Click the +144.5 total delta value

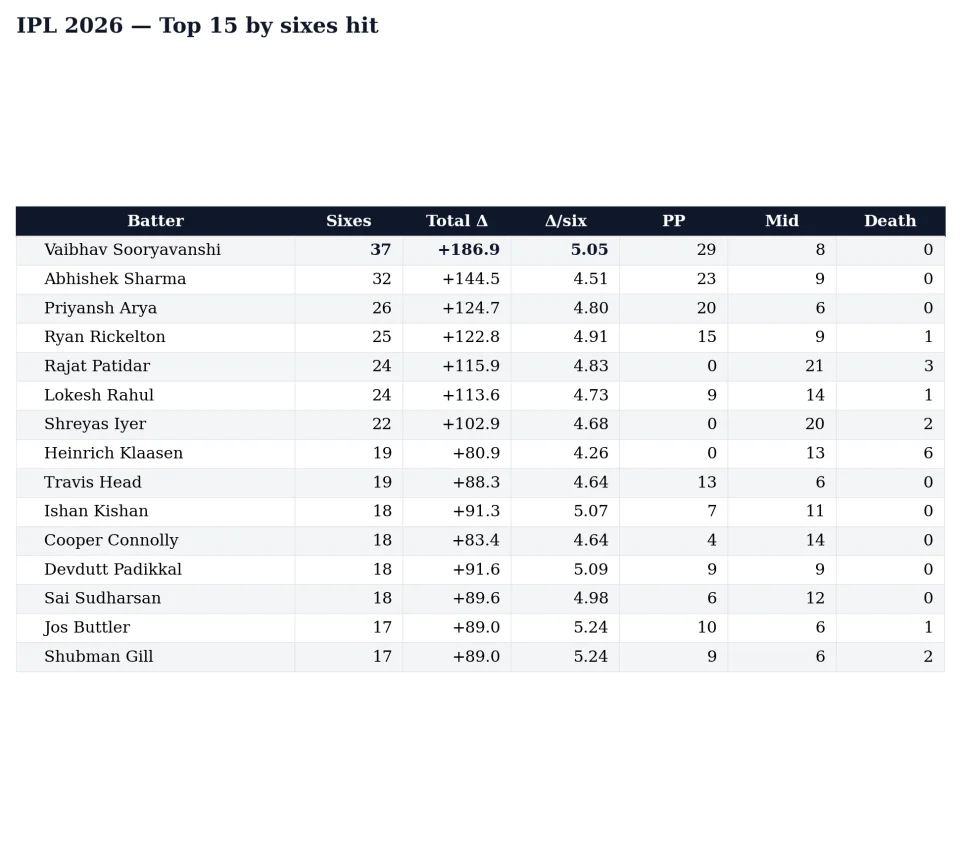point(471,279)
